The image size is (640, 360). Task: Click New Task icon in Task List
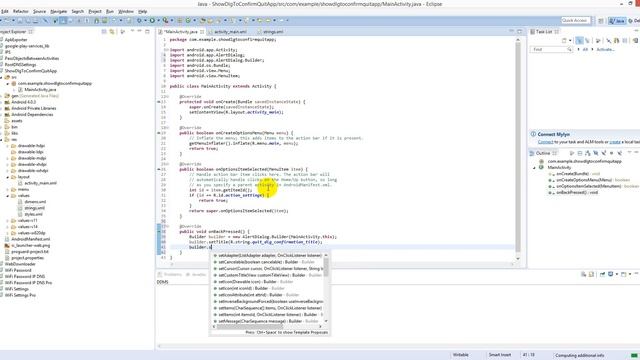coord(564,40)
